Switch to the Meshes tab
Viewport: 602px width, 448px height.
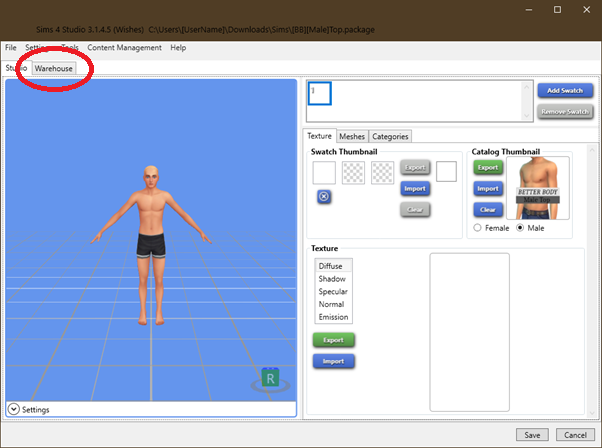(352, 136)
